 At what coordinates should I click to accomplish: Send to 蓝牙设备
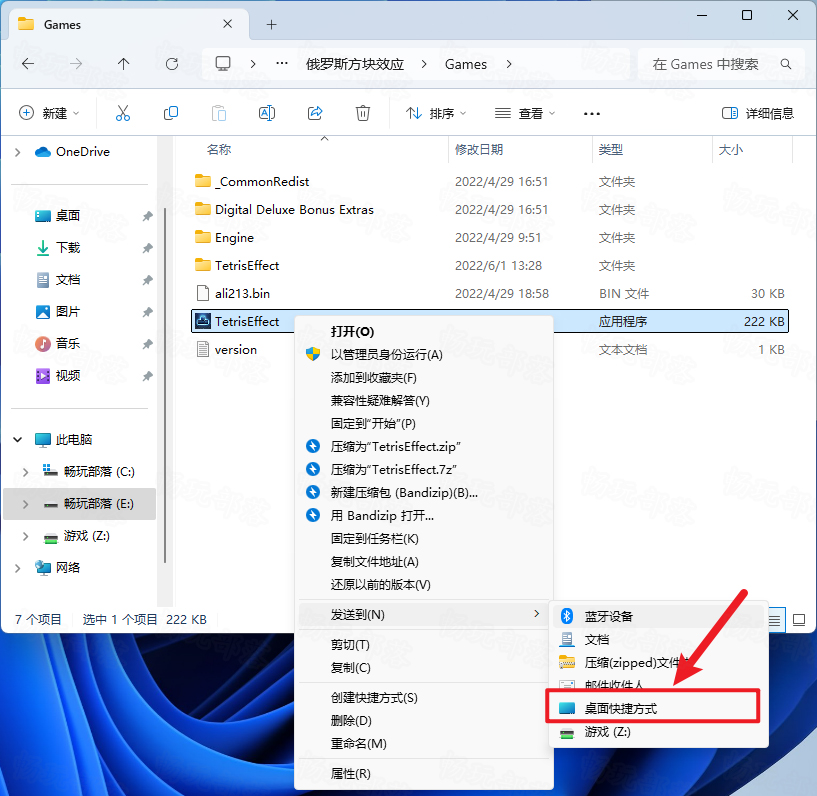(x=659, y=616)
